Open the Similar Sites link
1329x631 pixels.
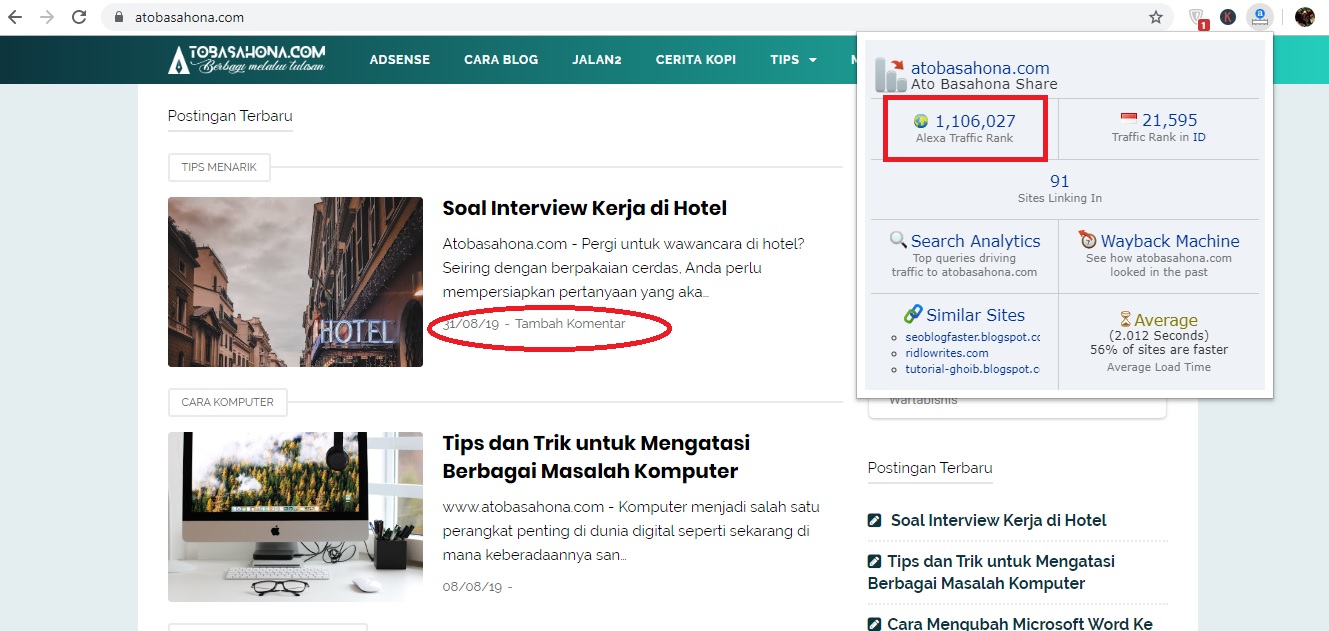(x=976, y=315)
